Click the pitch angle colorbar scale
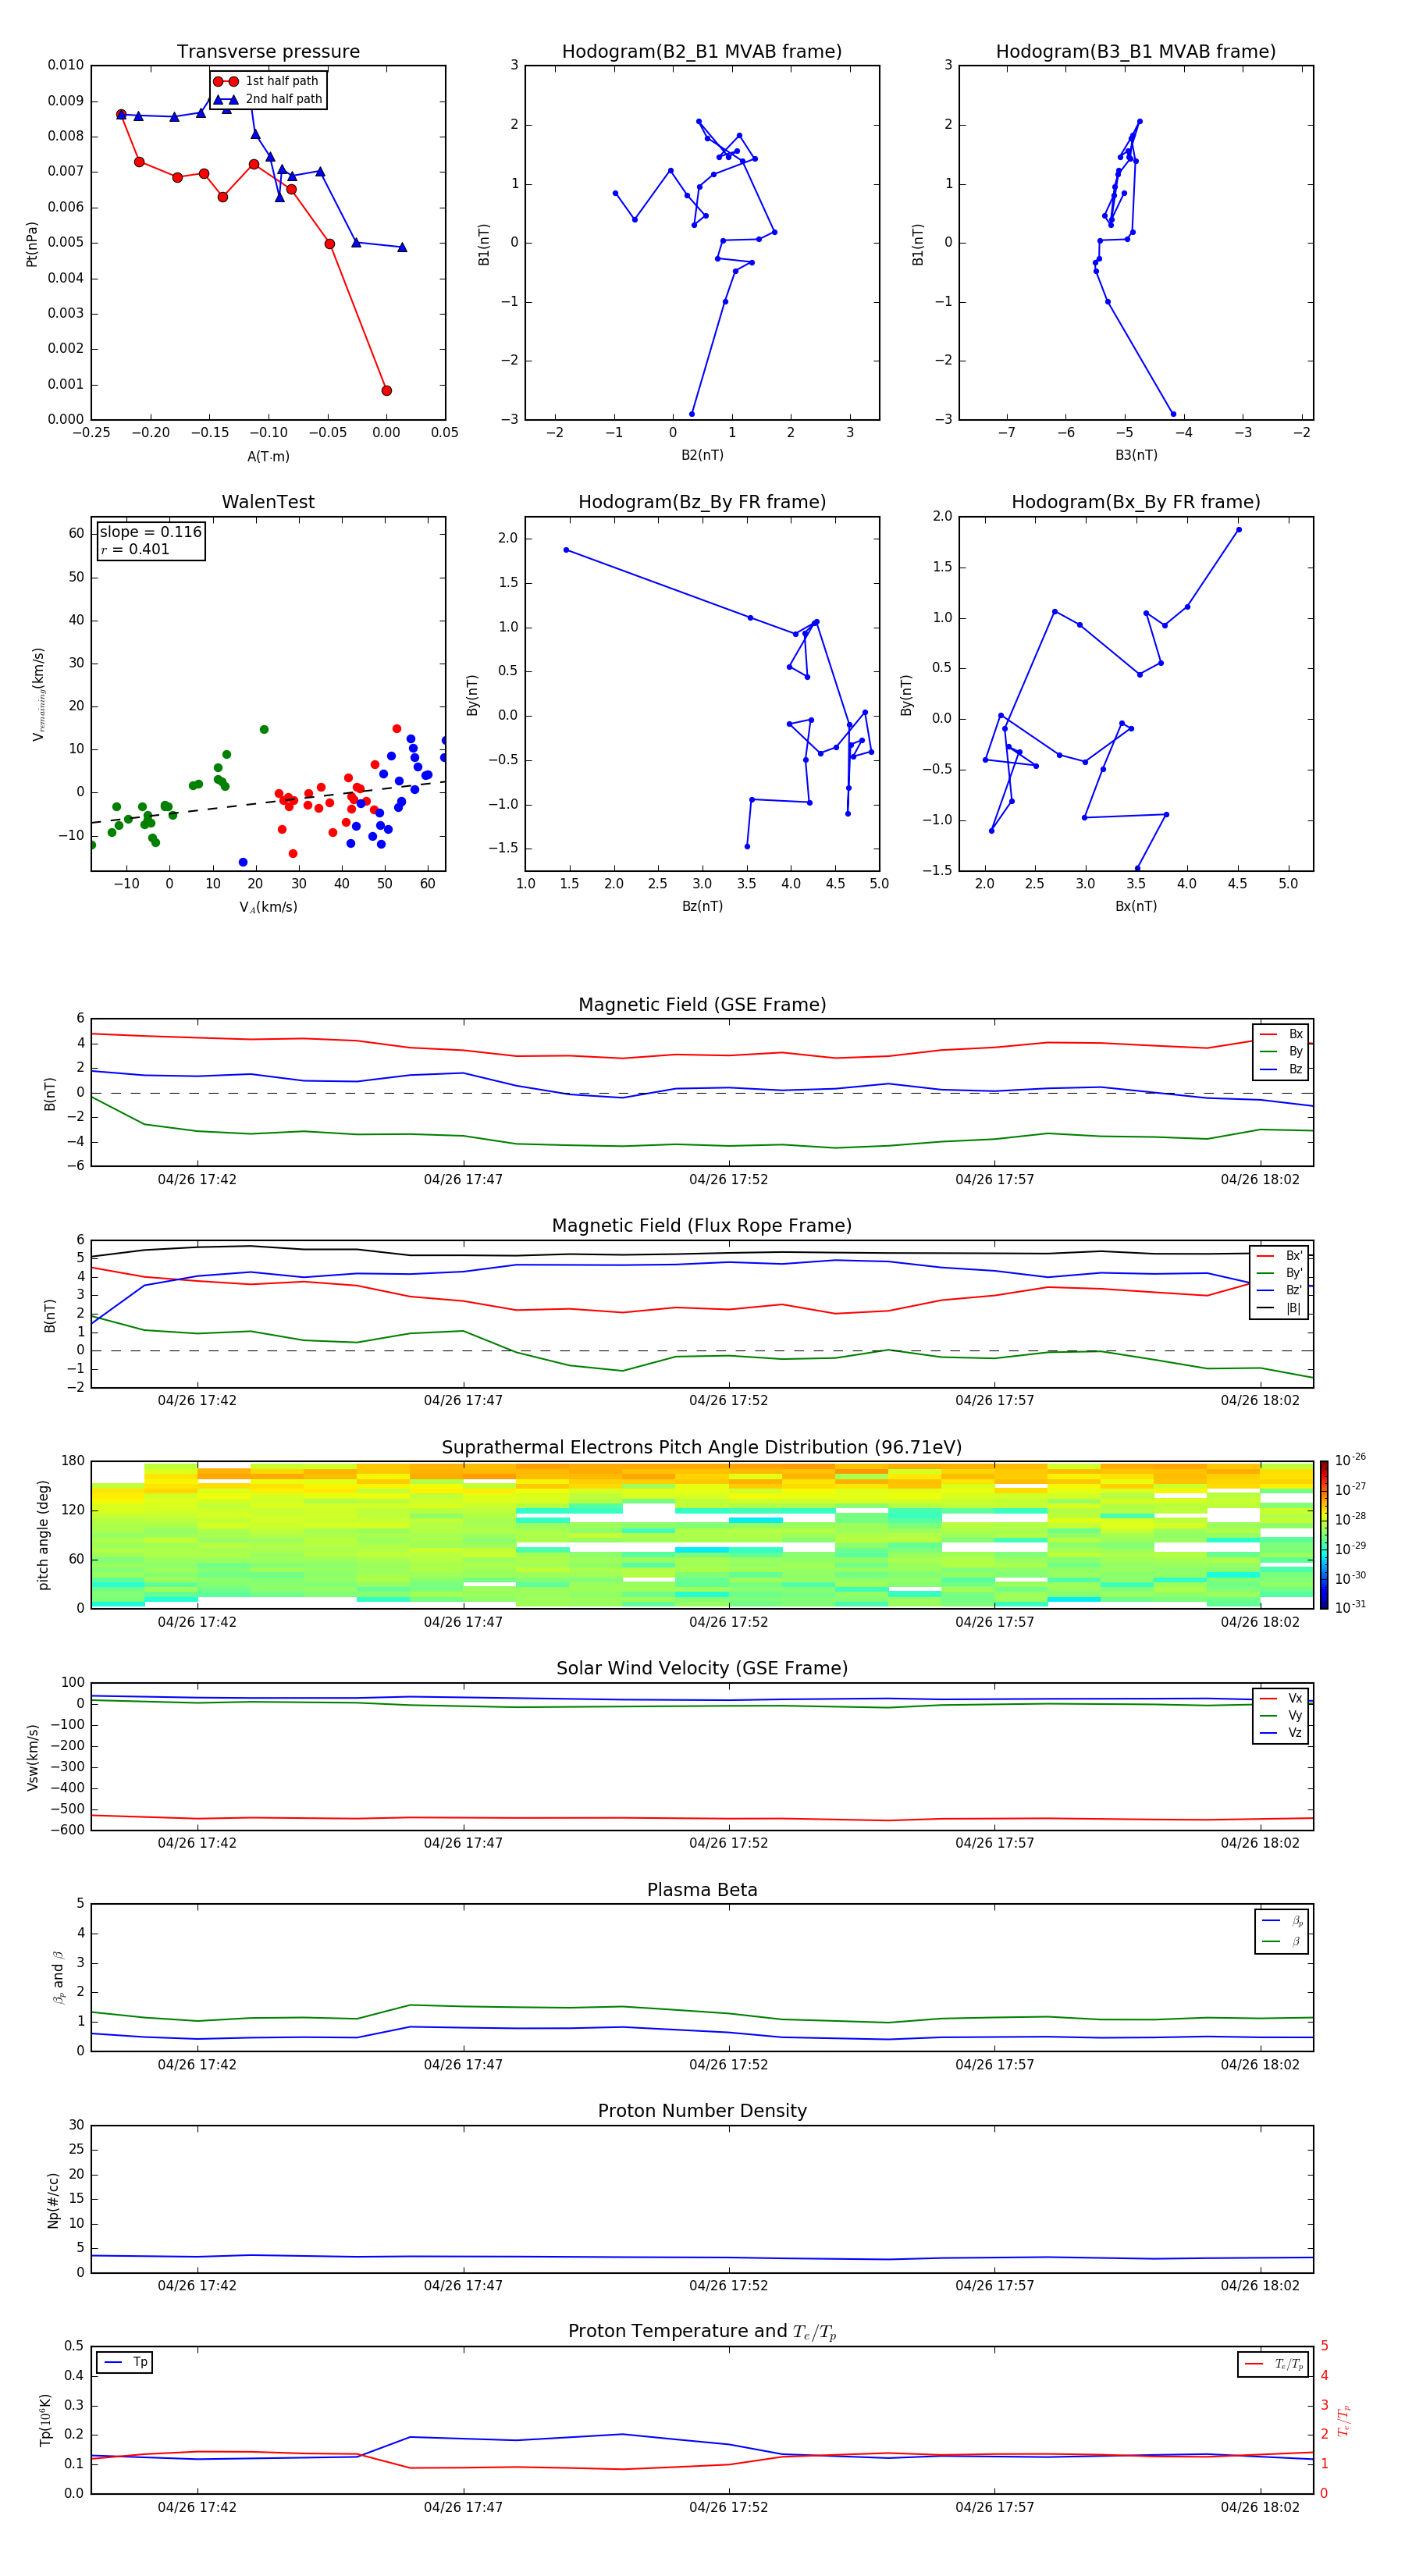Viewport: 1405px width, 2576px height. [x=1324, y=1534]
